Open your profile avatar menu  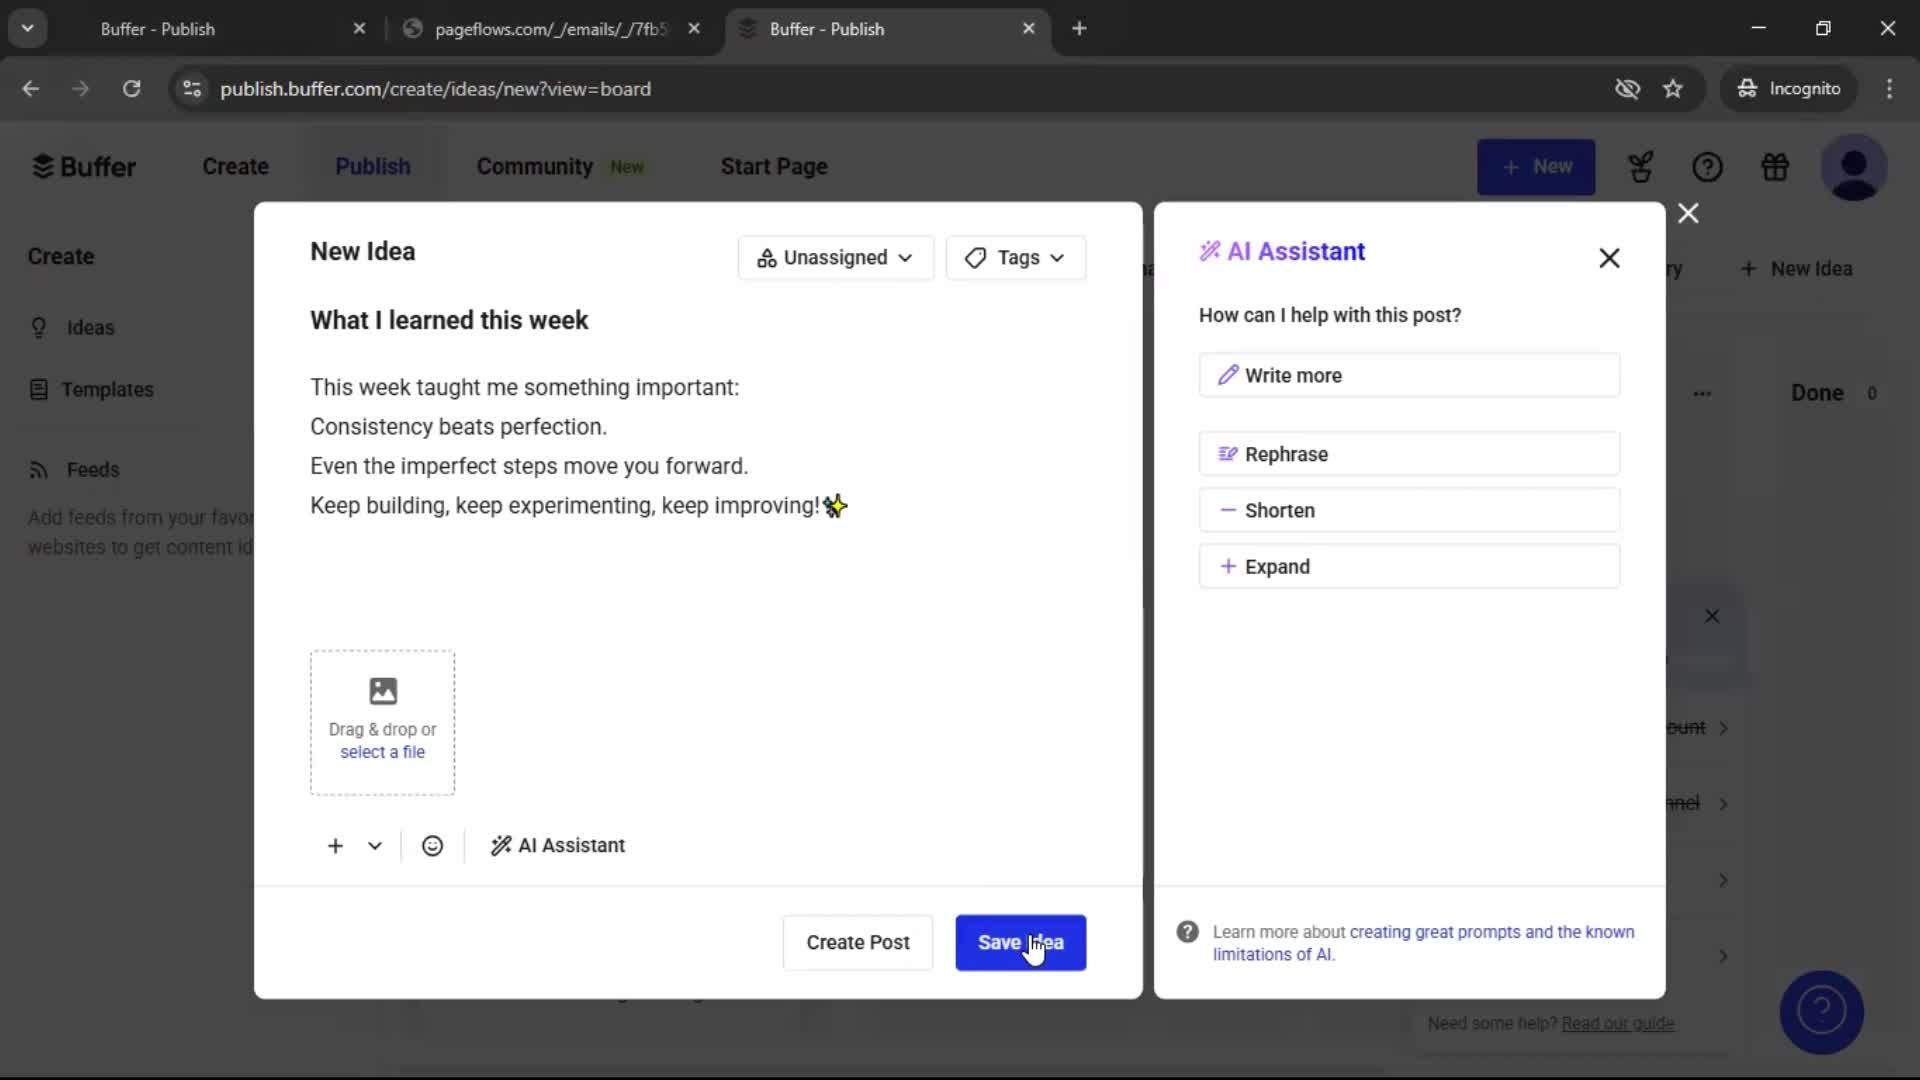(1855, 167)
